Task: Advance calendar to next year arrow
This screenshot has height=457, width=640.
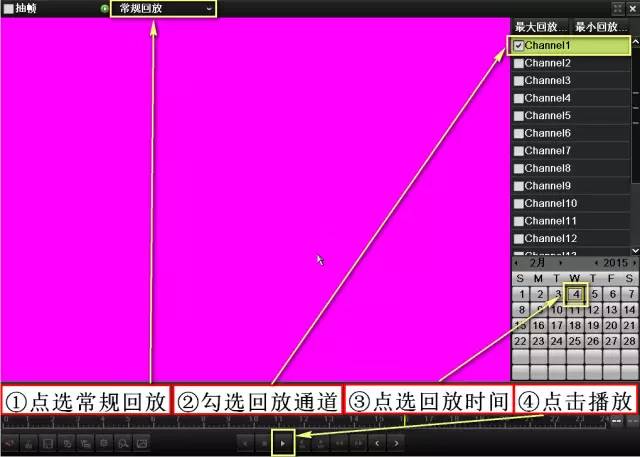Action: 634,263
